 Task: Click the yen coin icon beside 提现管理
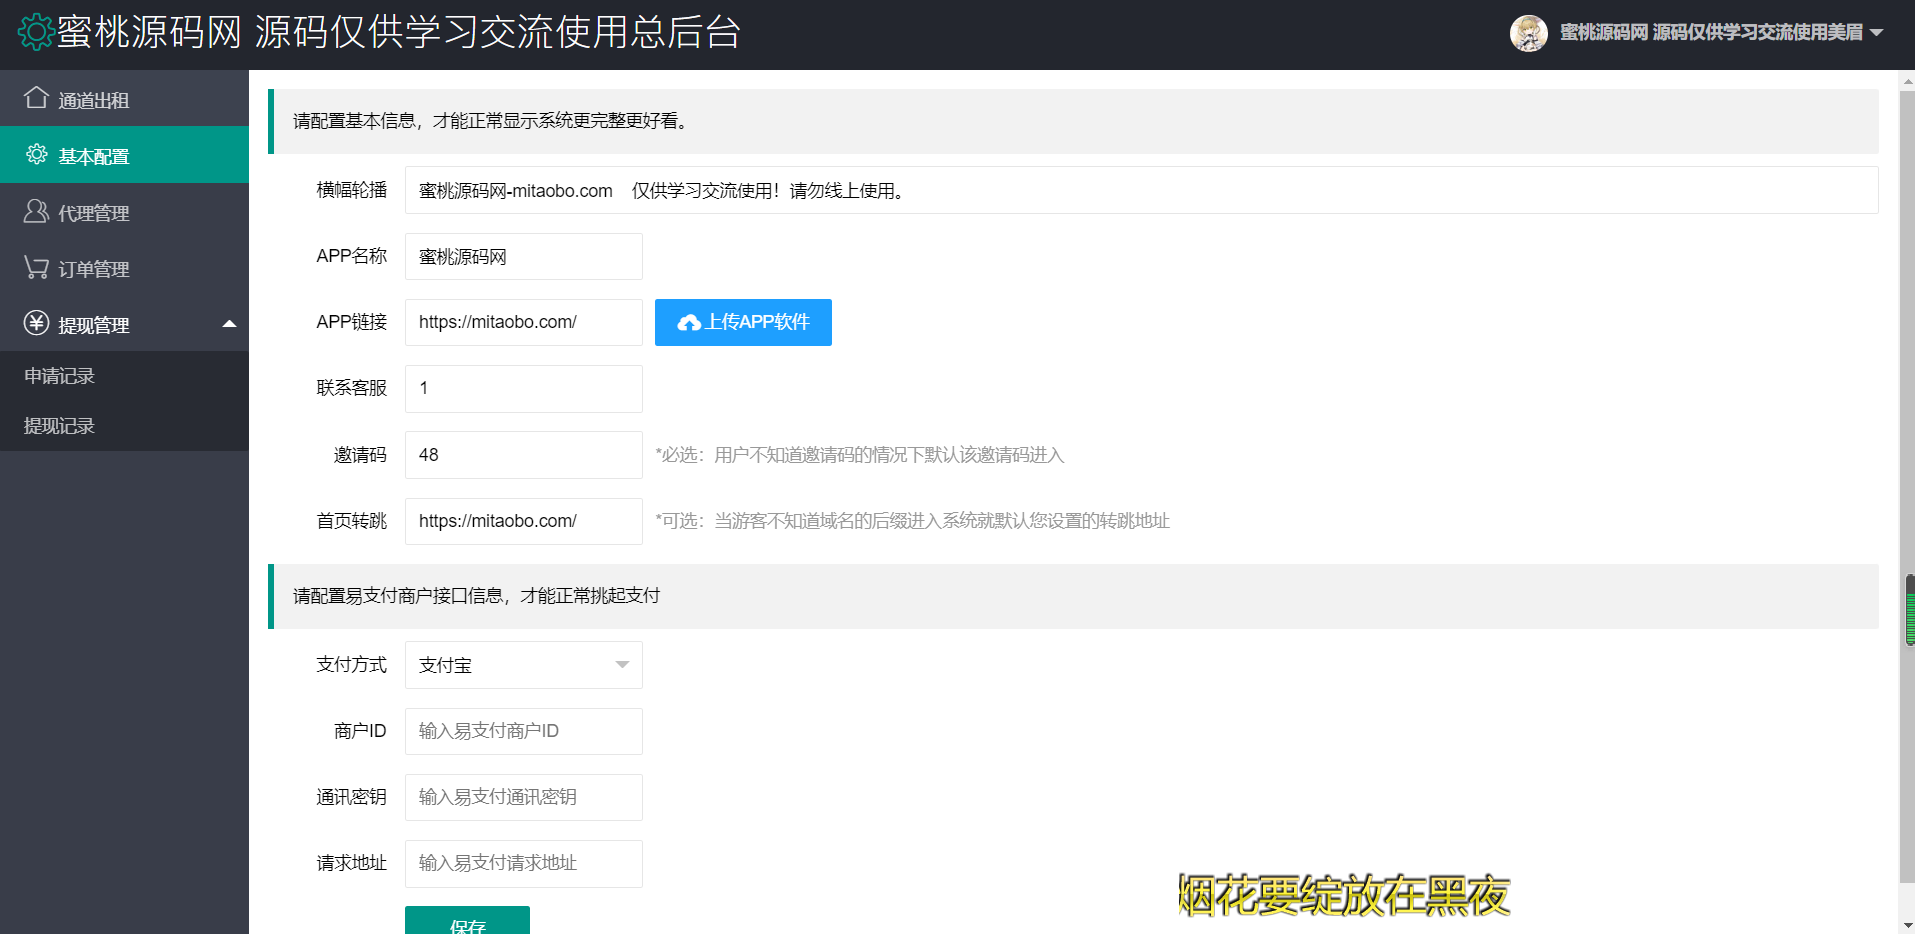tap(36, 323)
